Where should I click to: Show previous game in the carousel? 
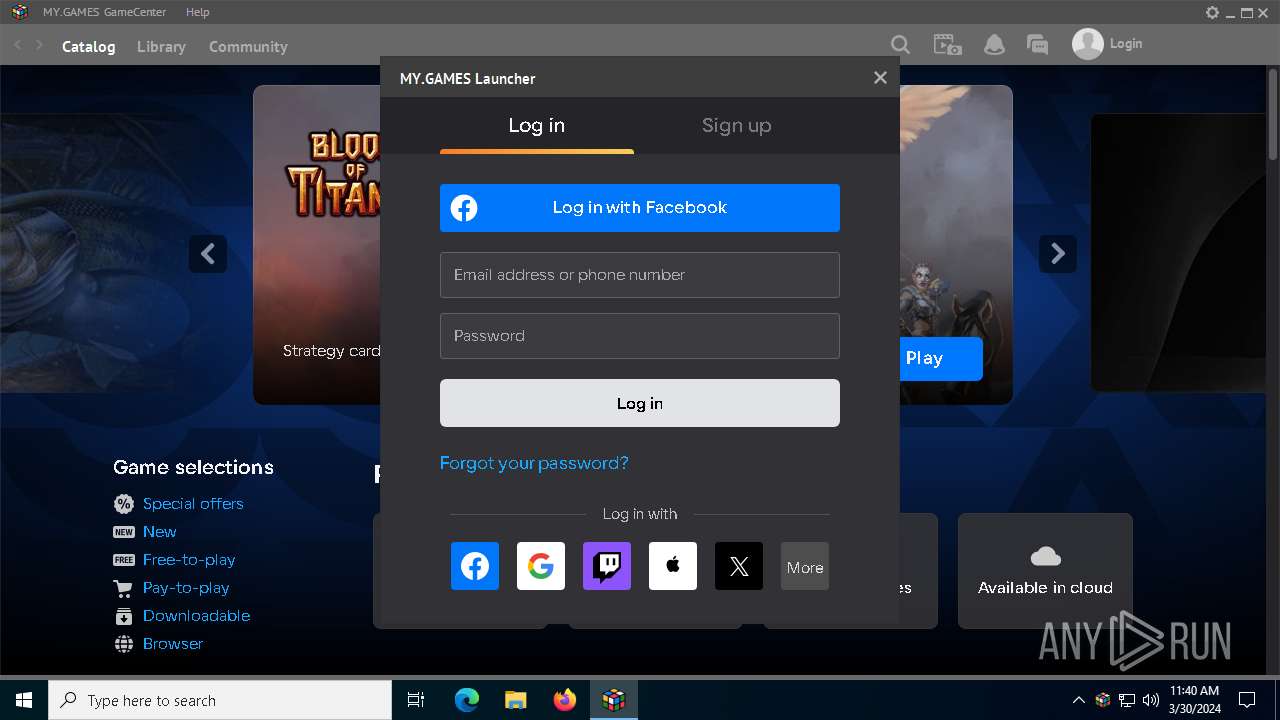tap(208, 254)
